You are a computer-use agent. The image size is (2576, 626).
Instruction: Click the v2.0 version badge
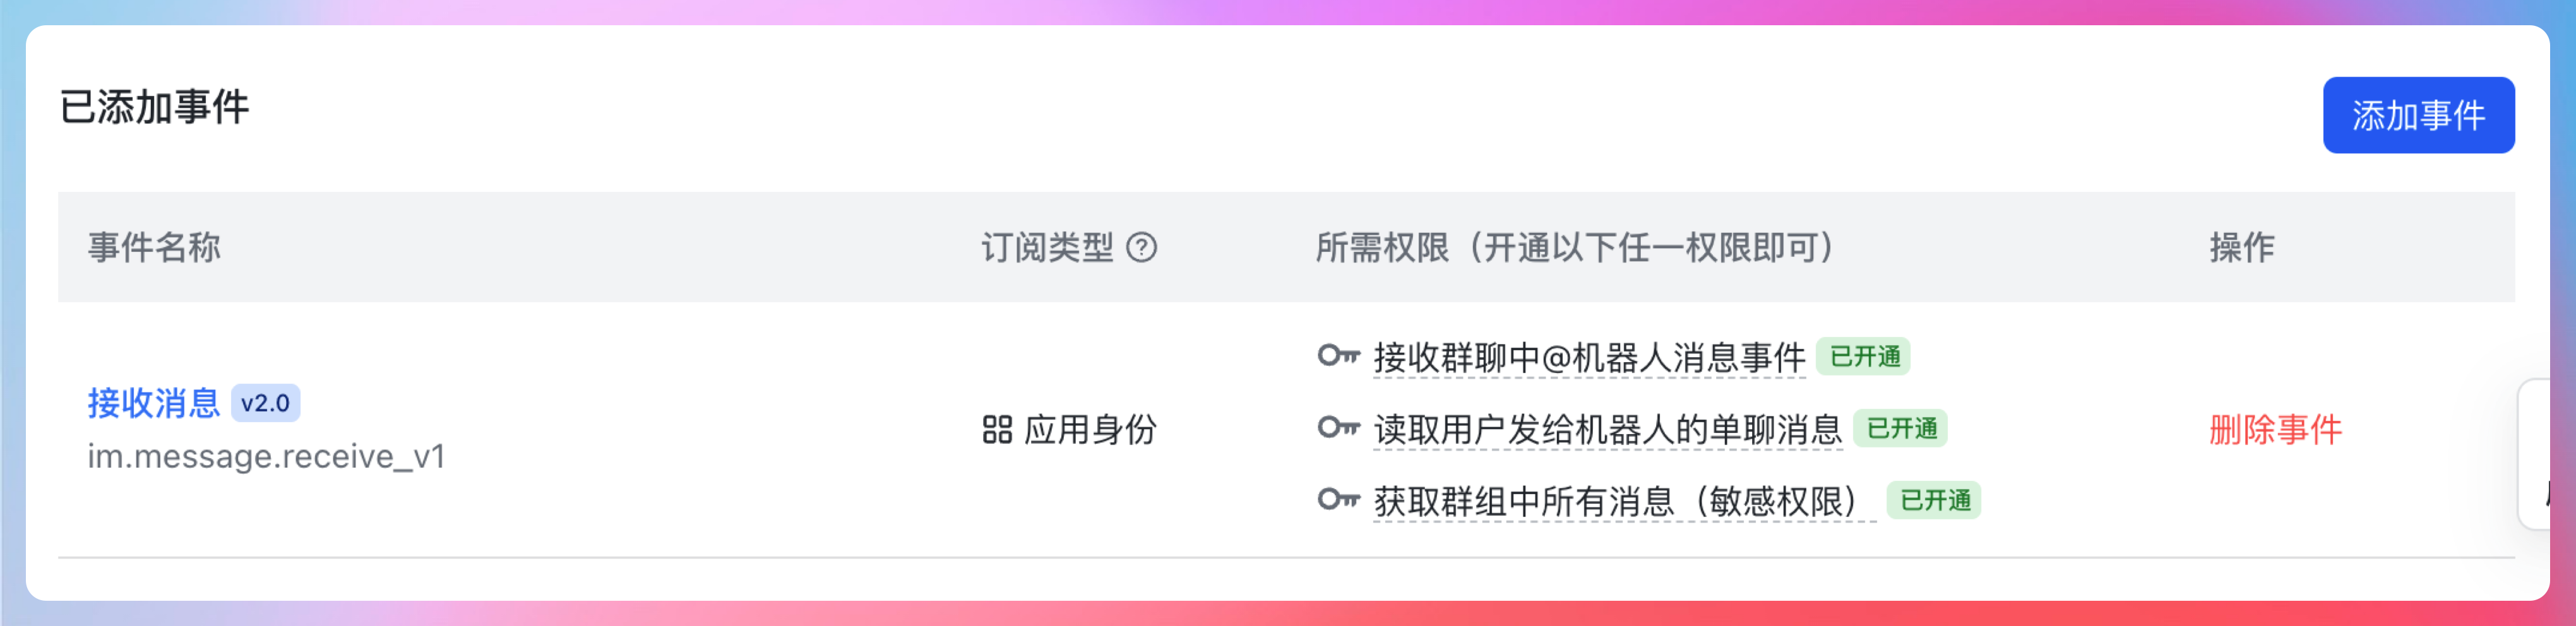point(265,403)
